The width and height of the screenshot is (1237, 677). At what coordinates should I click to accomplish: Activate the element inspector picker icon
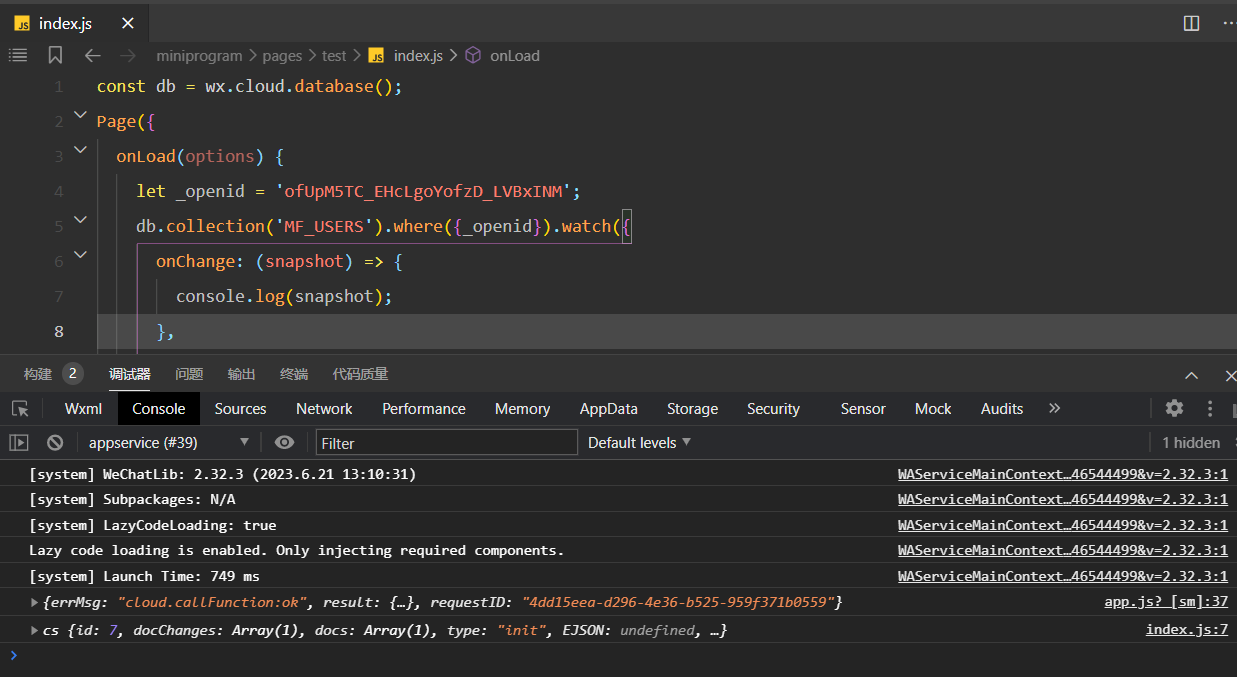pyautogui.click(x=20, y=408)
